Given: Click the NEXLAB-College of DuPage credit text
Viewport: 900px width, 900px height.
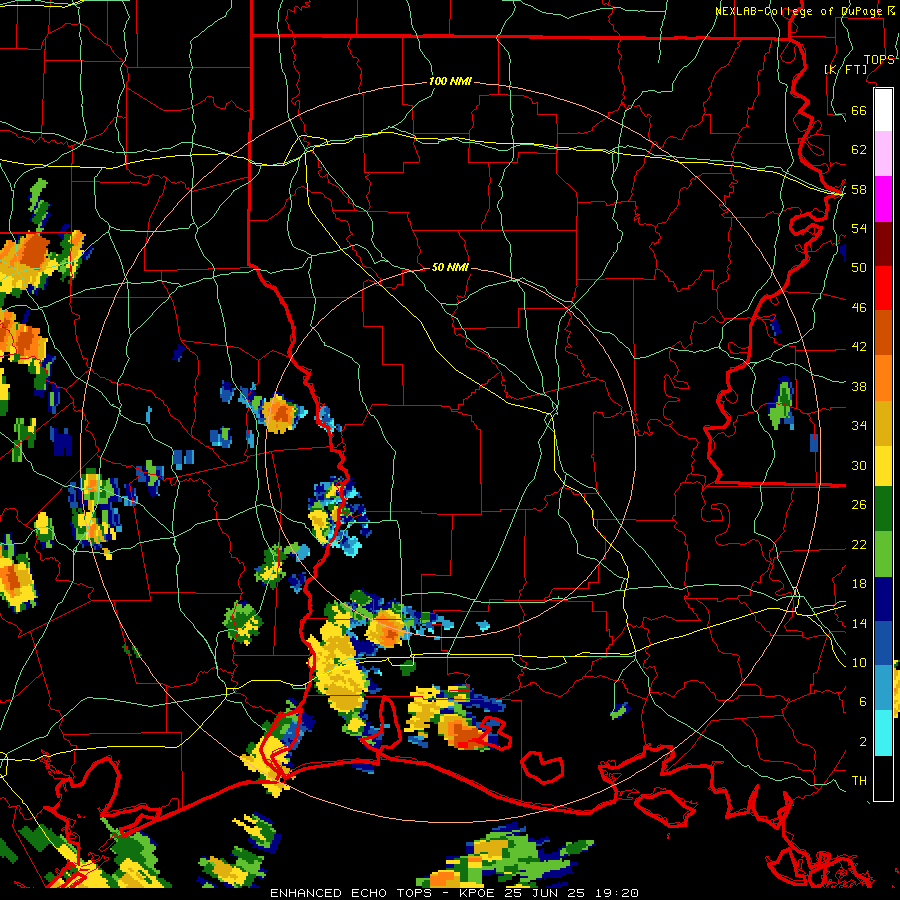Looking at the screenshot, I should [x=798, y=11].
